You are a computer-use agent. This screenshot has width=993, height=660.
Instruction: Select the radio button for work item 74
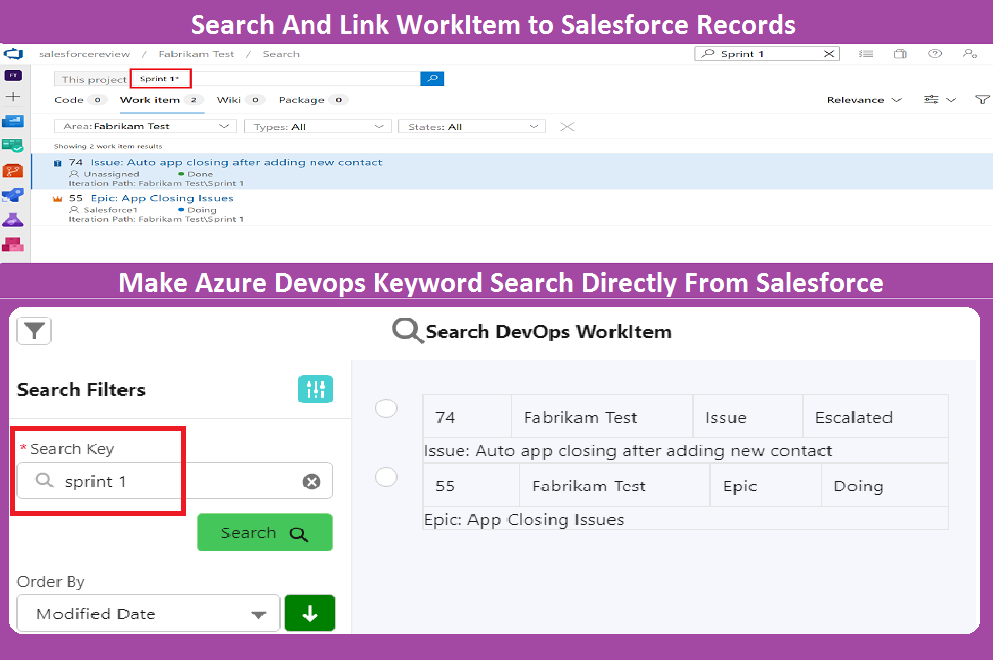tap(386, 408)
